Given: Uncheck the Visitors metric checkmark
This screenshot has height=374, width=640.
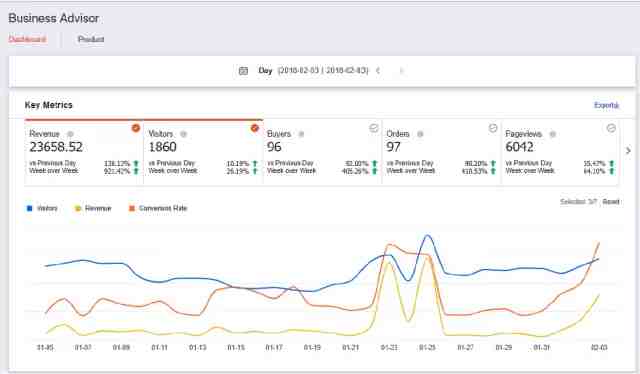Looking at the screenshot, I should tap(255, 128).
